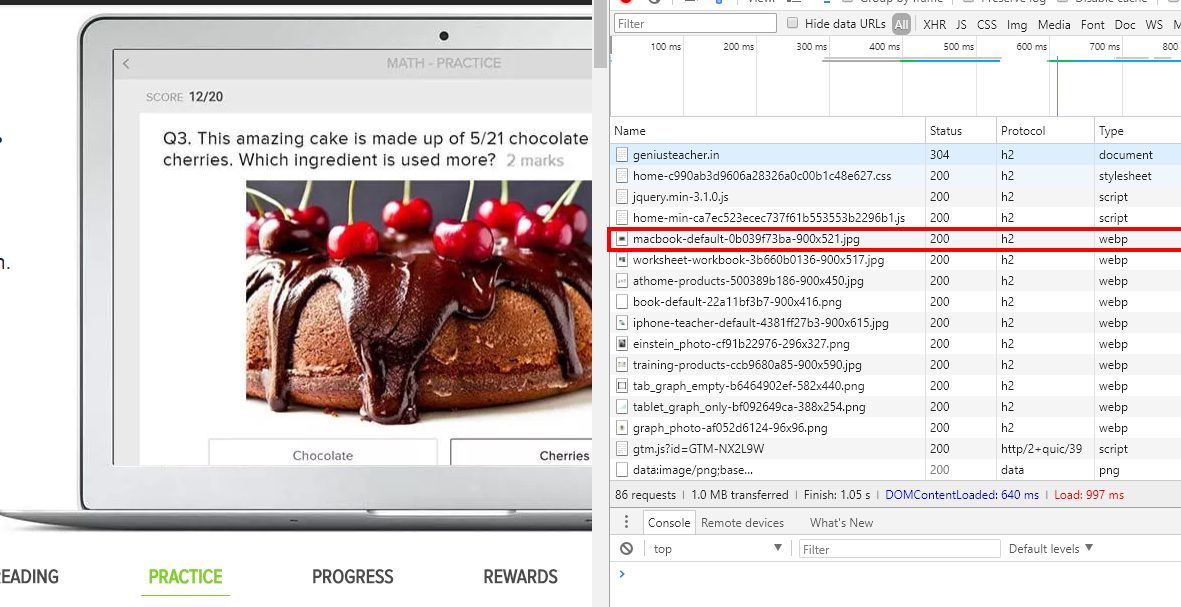The image size is (1181, 607).
Task: Click the DOMContentLoaded: 640 ms text
Action: 962,496
